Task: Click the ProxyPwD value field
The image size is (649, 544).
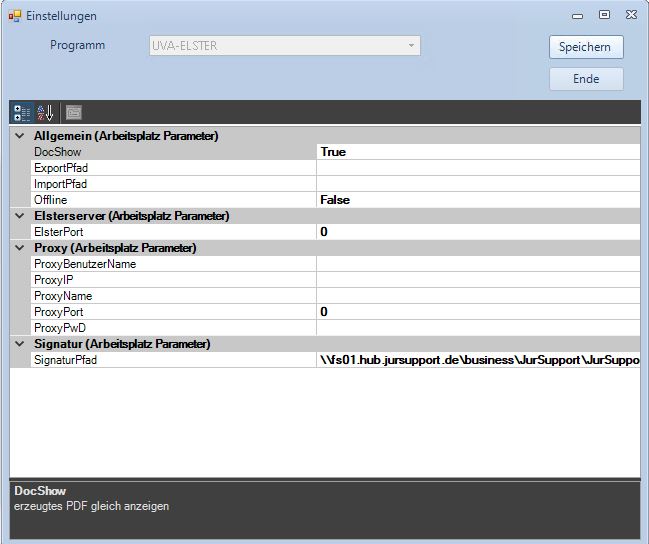Action: tap(477, 328)
